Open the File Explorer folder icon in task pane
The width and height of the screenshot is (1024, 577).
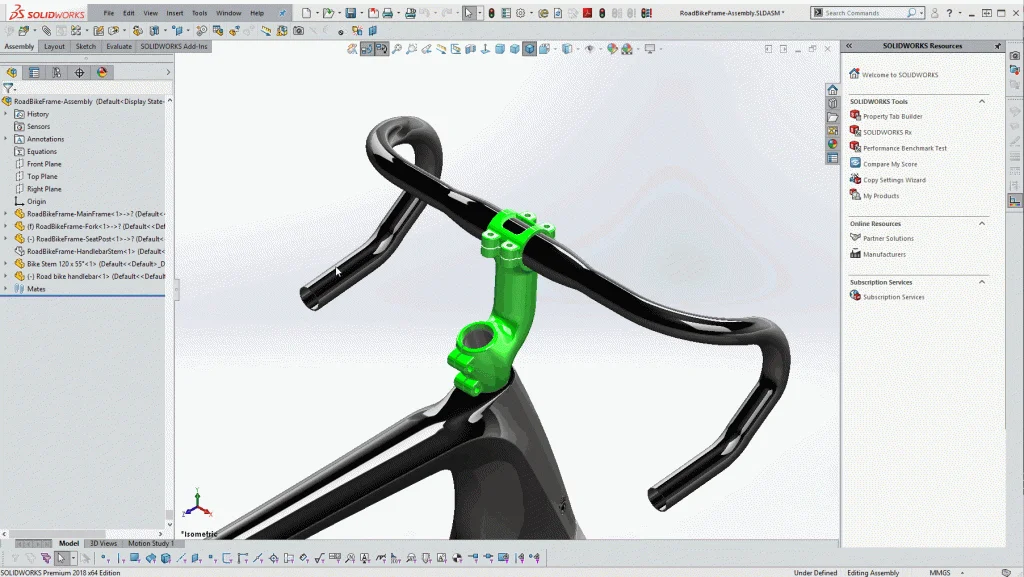point(833,117)
